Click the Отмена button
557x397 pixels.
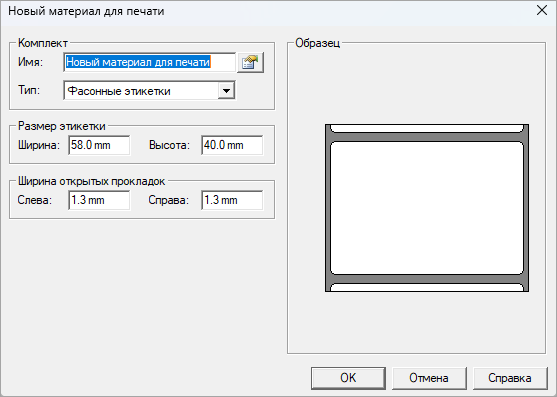429,378
